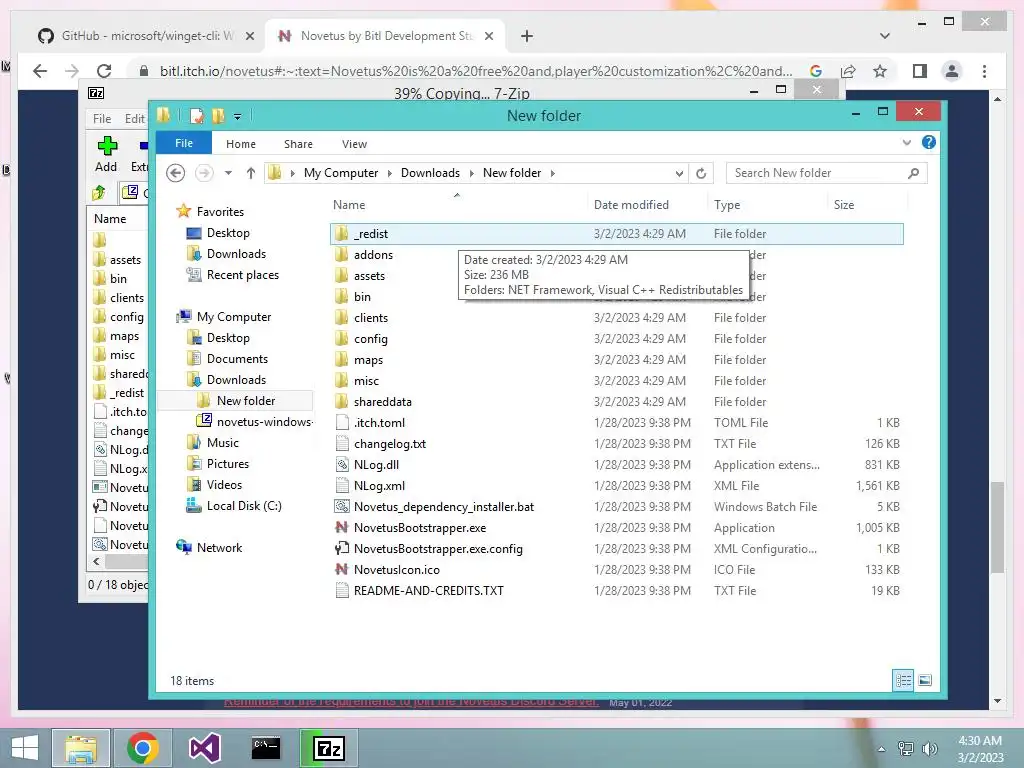Viewport: 1024px width, 768px height.
Task: Open Recent locations dropdown arrow
Action: tap(228, 173)
